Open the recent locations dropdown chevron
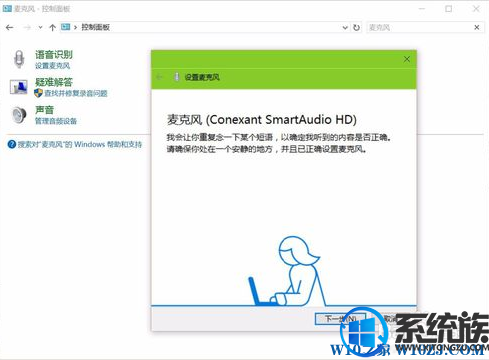The width and height of the screenshot is (489, 360). [x=40, y=27]
